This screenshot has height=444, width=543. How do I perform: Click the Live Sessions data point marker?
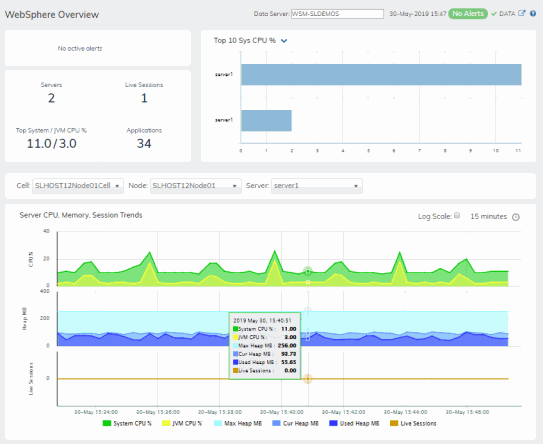click(x=308, y=379)
